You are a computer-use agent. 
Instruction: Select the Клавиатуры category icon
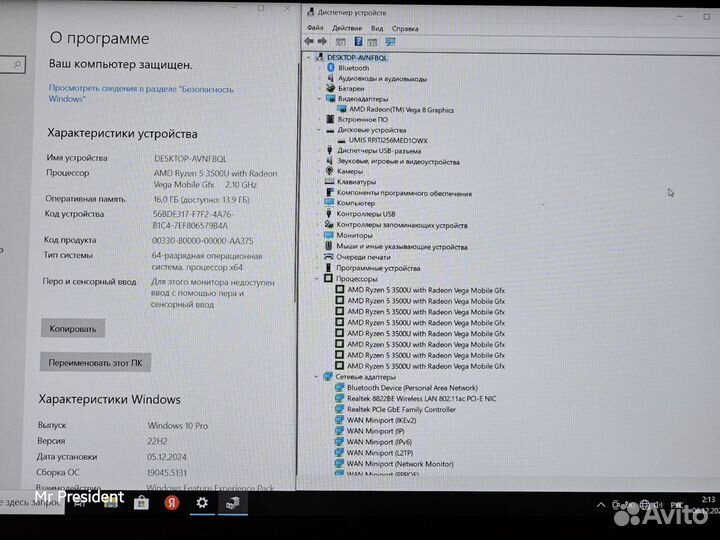pyautogui.click(x=329, y=181)
